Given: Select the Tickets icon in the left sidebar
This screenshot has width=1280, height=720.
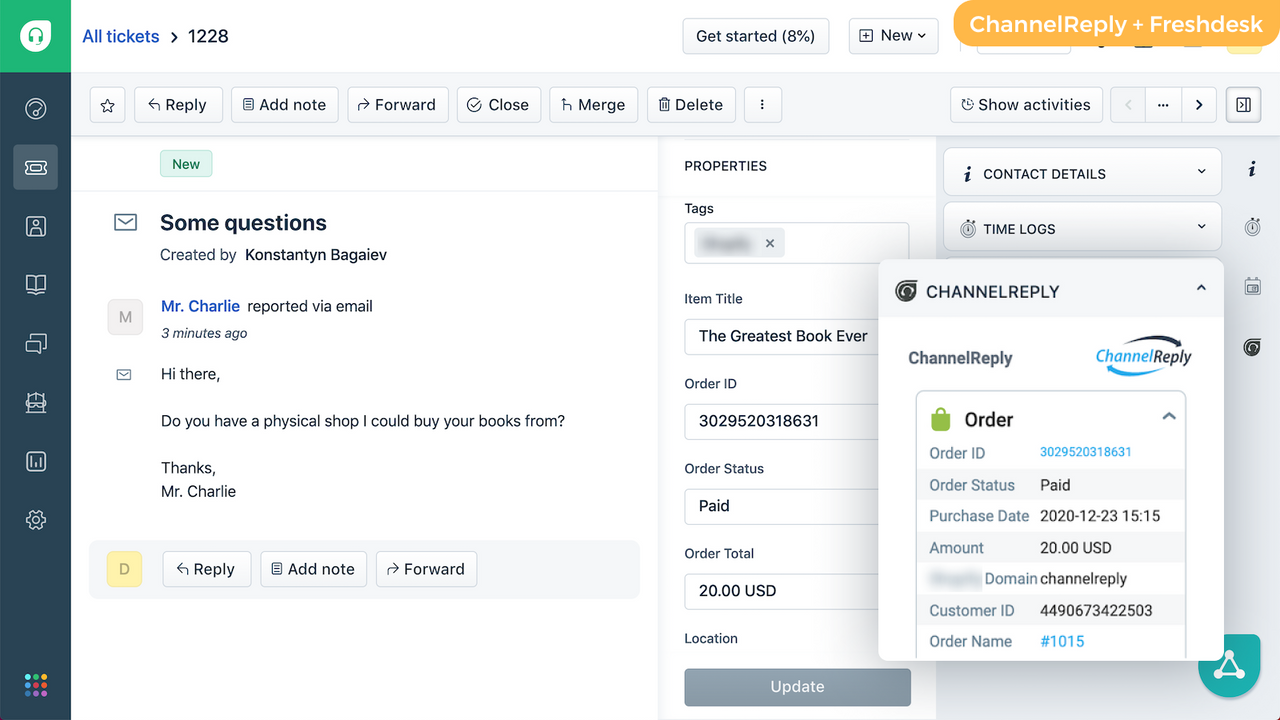Looking at the screenshot, I should click(36, 167).
